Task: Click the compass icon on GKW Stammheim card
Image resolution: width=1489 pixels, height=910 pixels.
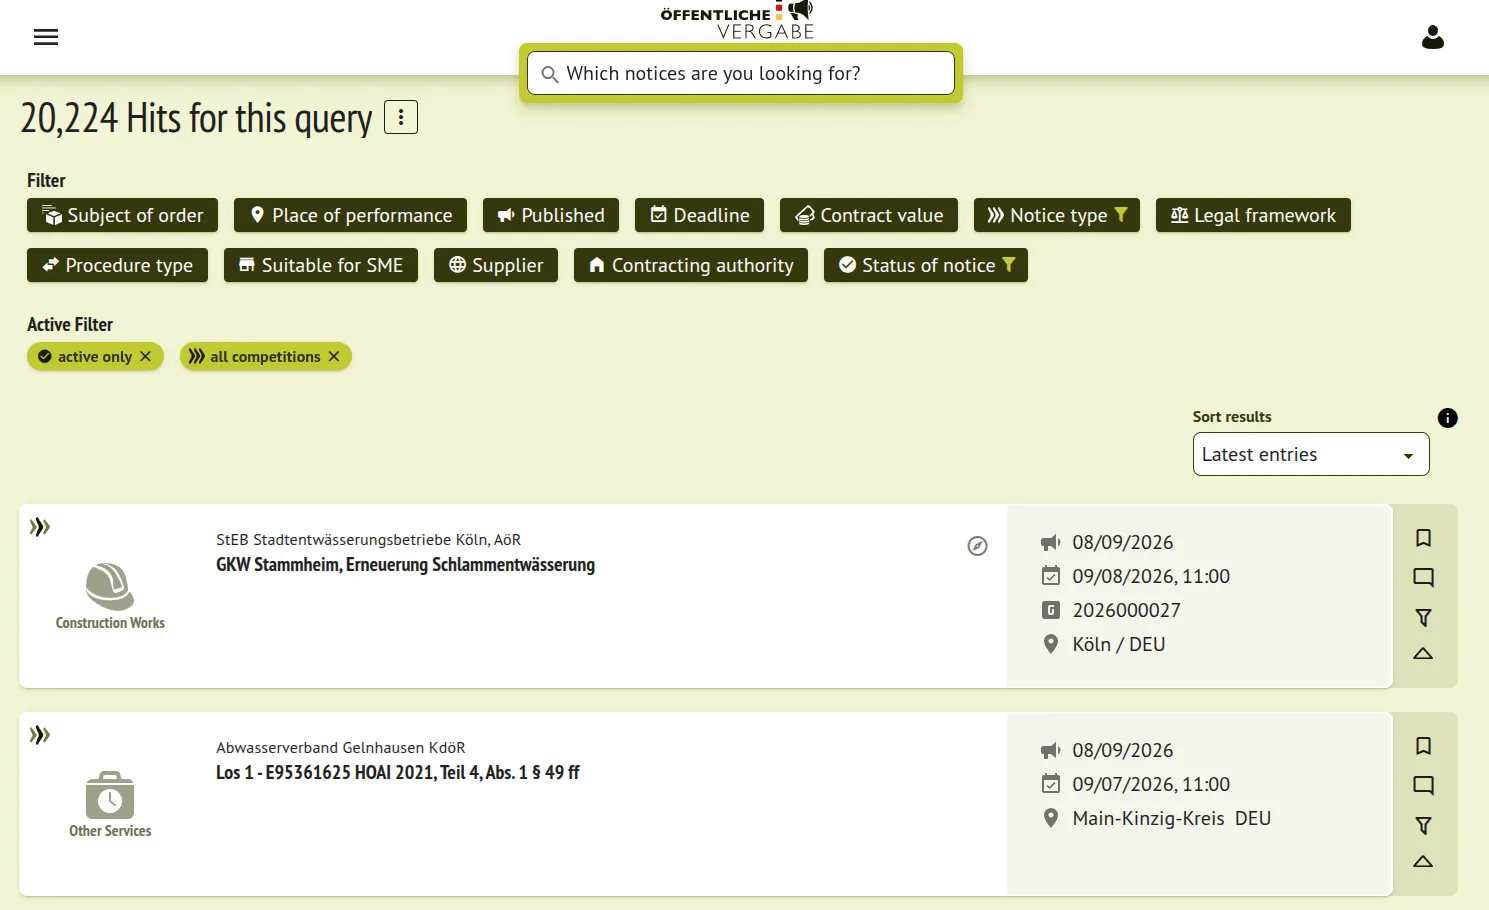Action: 977,546
